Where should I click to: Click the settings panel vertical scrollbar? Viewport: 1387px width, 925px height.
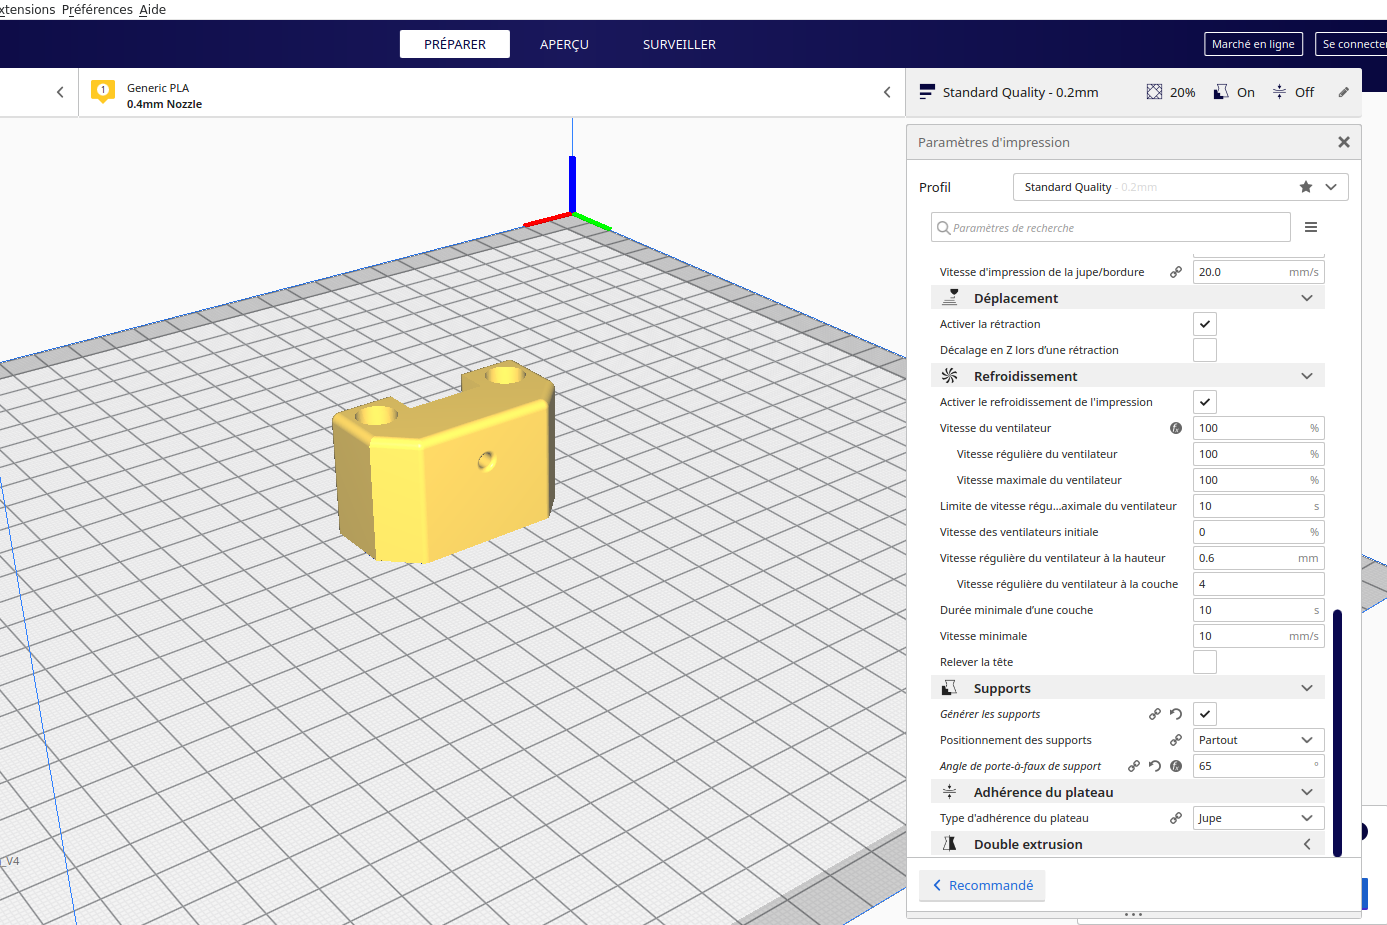click(x=1337, y=732)
